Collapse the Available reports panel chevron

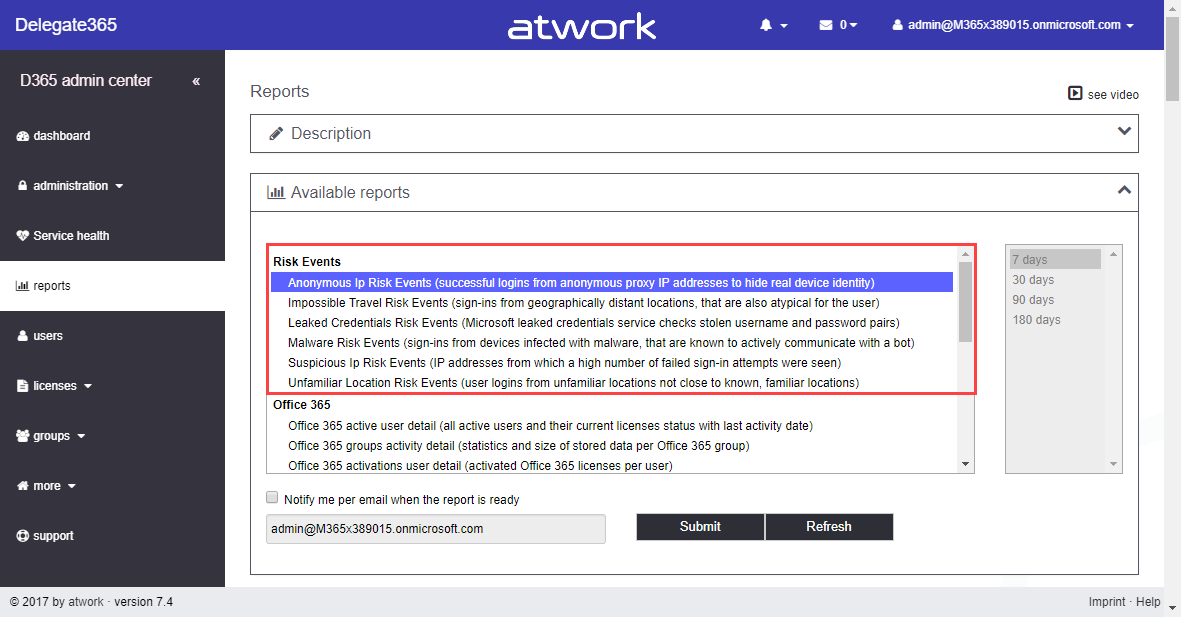[x=1124, y=190]
